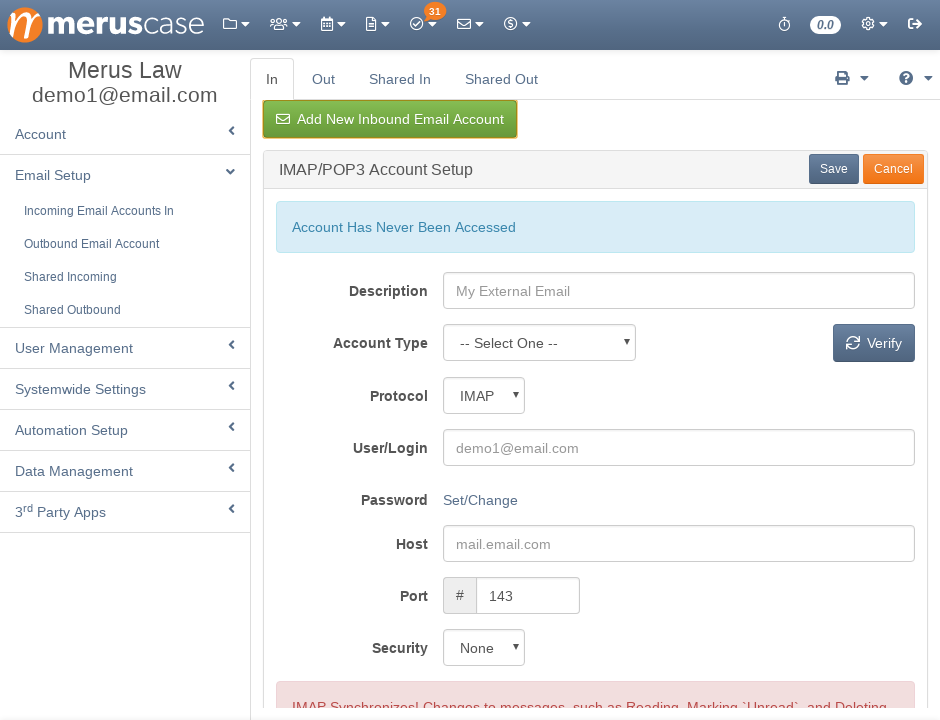Open Outbound Email Account

pos(92,244)
